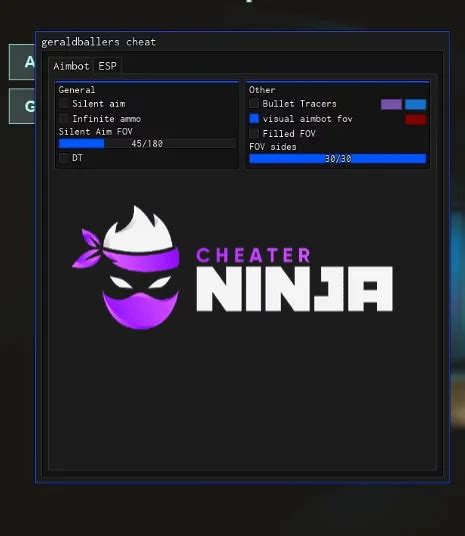
Task: Enable the Silent aim checkbox
Action: coord(64,104)
